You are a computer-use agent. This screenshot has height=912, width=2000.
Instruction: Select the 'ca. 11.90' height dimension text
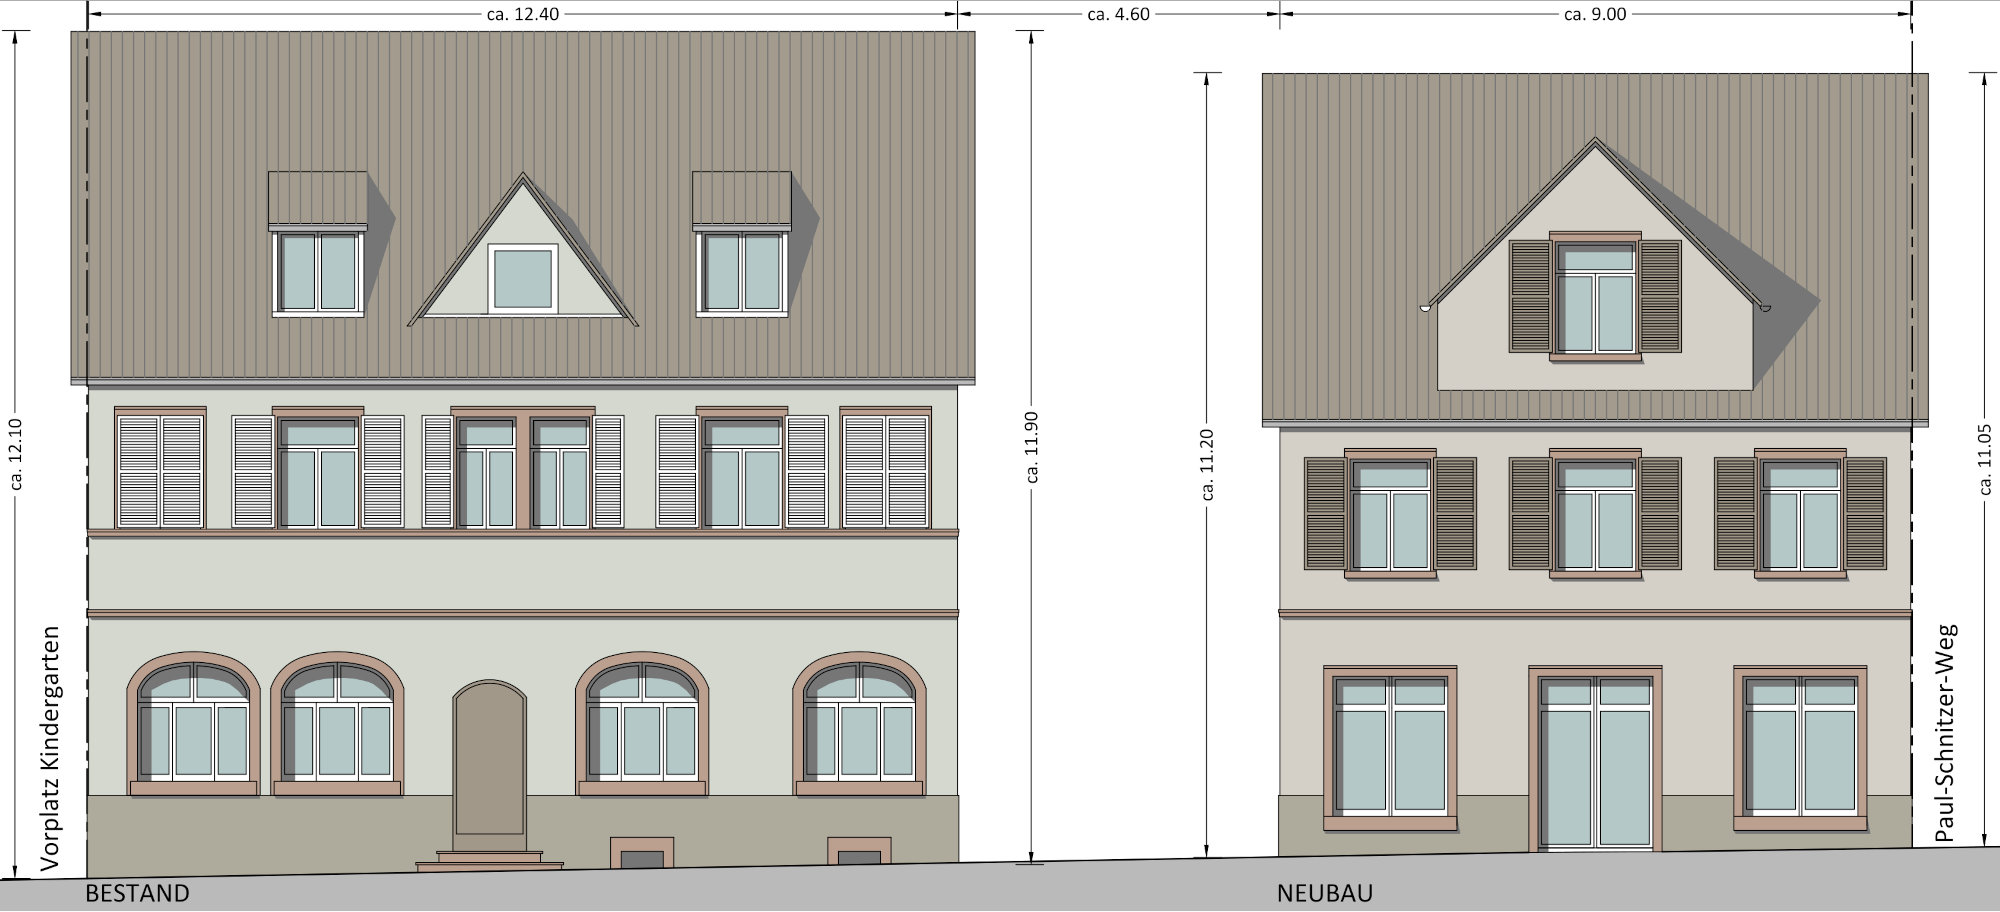pos(1032,446)
